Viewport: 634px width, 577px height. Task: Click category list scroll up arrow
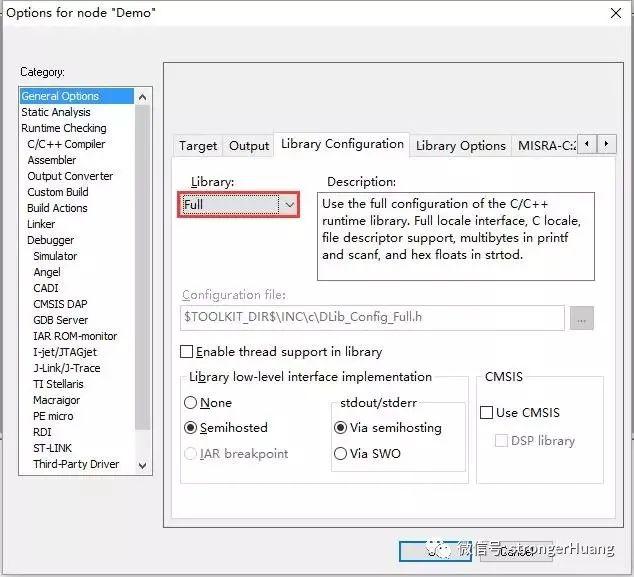tap(142, 97)
